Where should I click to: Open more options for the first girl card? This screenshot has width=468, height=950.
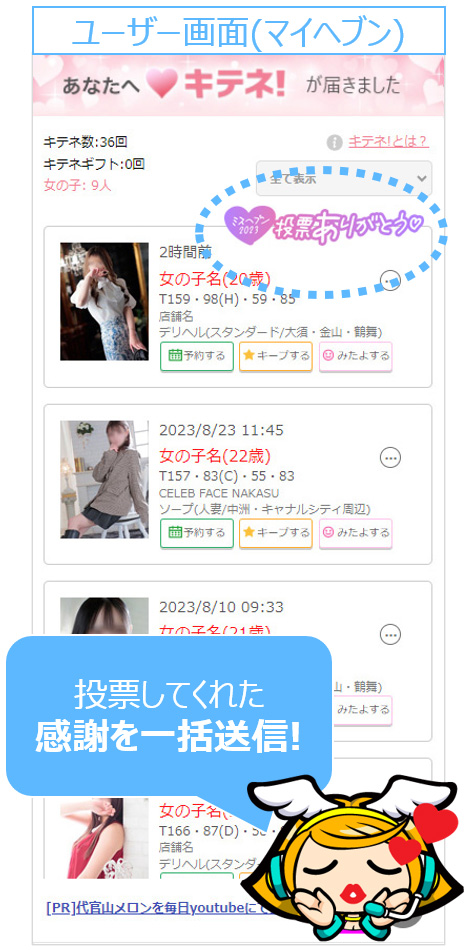coord(390,281)
